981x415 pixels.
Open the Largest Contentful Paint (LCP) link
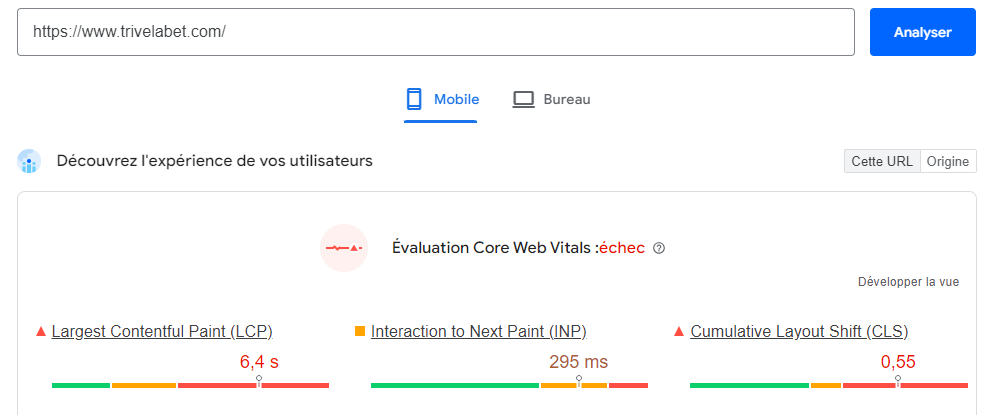point(162,331)
